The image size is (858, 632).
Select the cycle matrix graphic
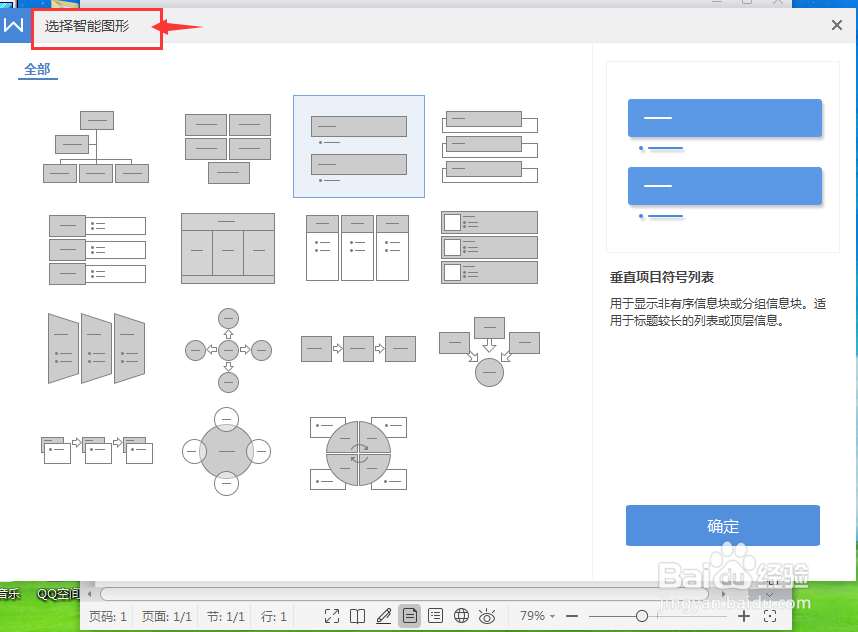358,453
